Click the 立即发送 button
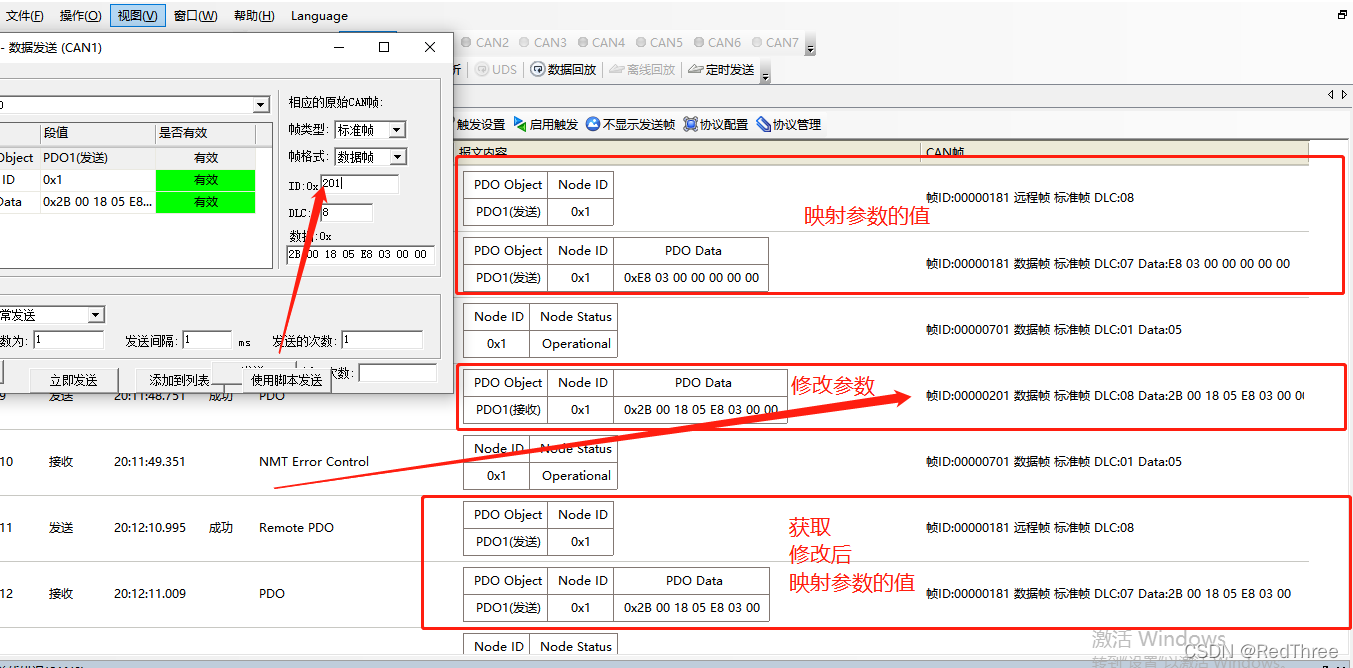 (x=74, y=380)
